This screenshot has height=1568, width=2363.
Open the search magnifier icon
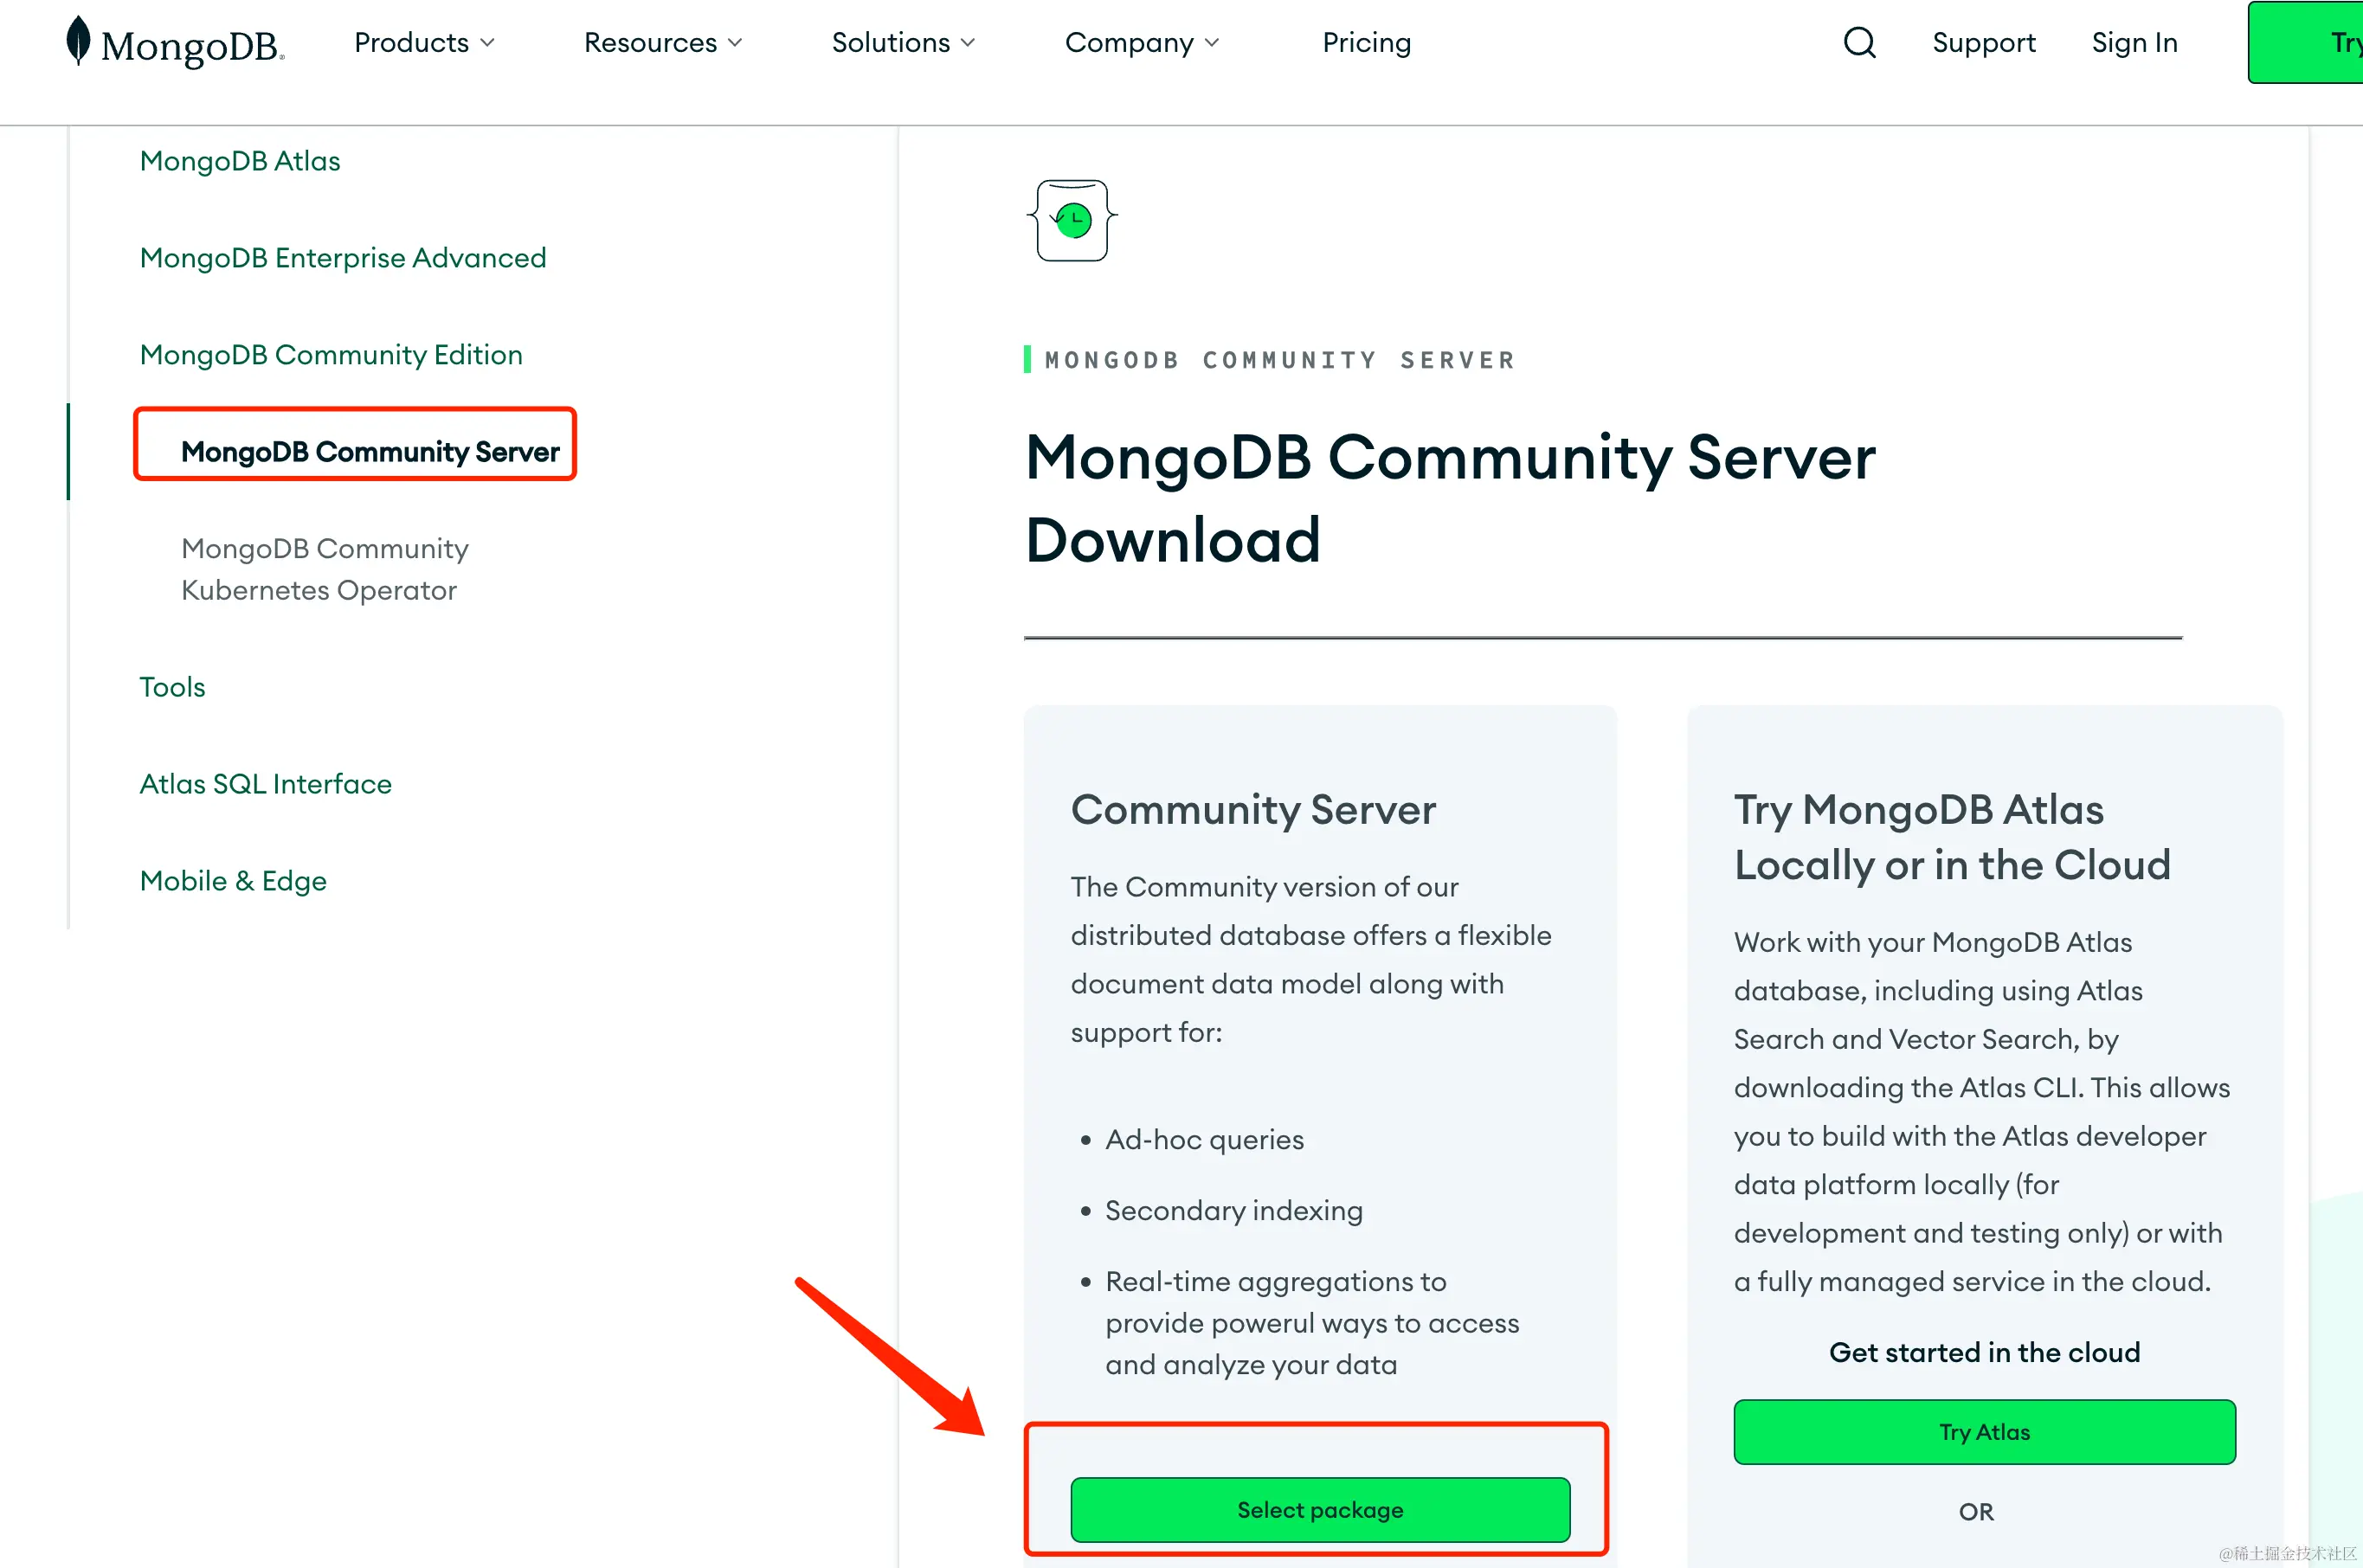(1858, 43)
